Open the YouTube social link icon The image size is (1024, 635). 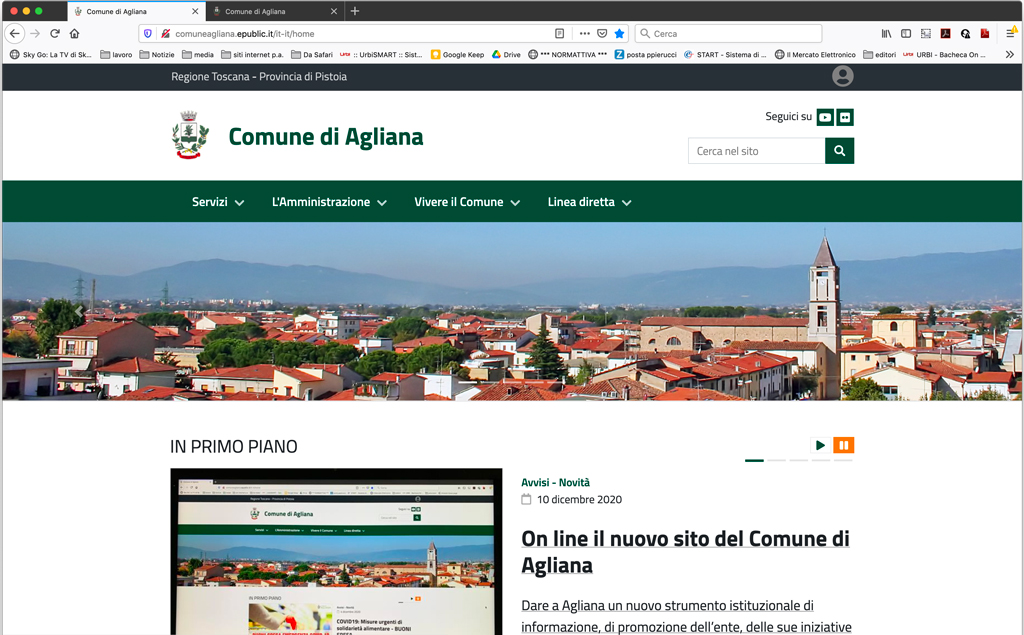825,117
